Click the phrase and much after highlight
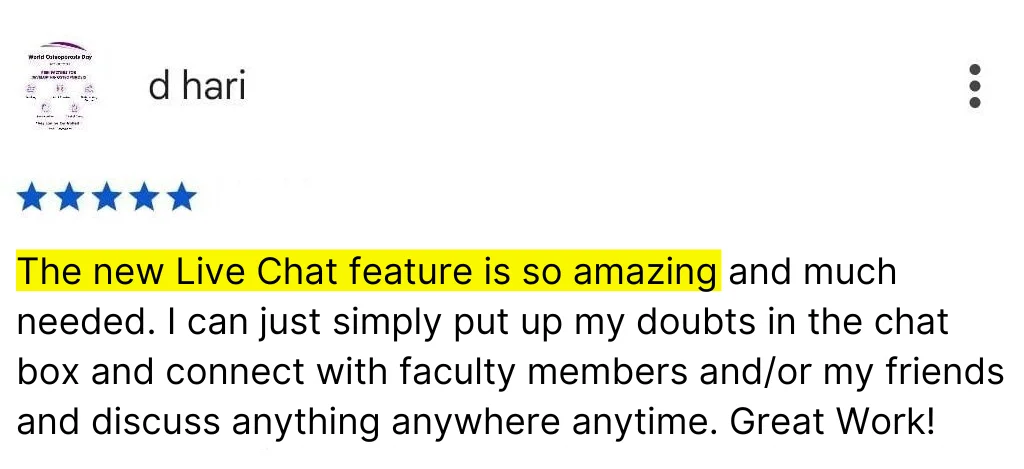This screenshot has height=469, width=1024. 812,271
